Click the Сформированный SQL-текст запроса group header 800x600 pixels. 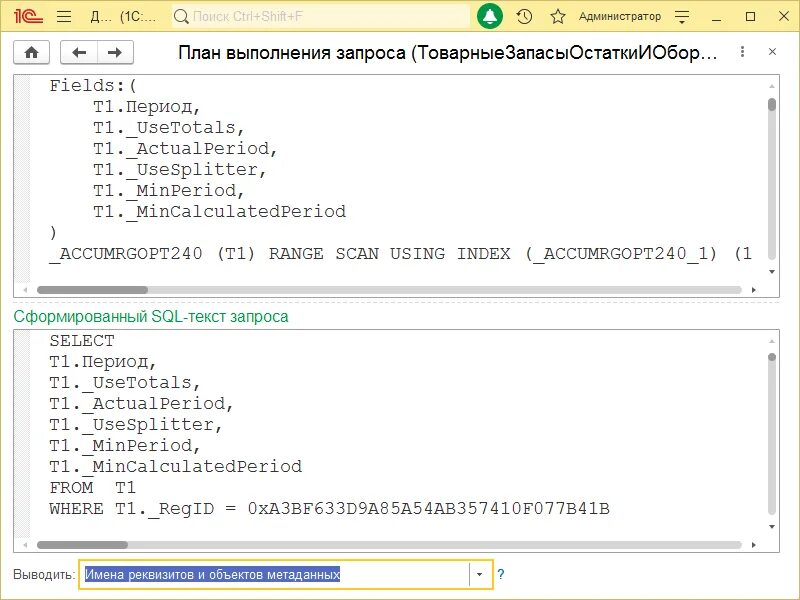click(x=151, y=316)
